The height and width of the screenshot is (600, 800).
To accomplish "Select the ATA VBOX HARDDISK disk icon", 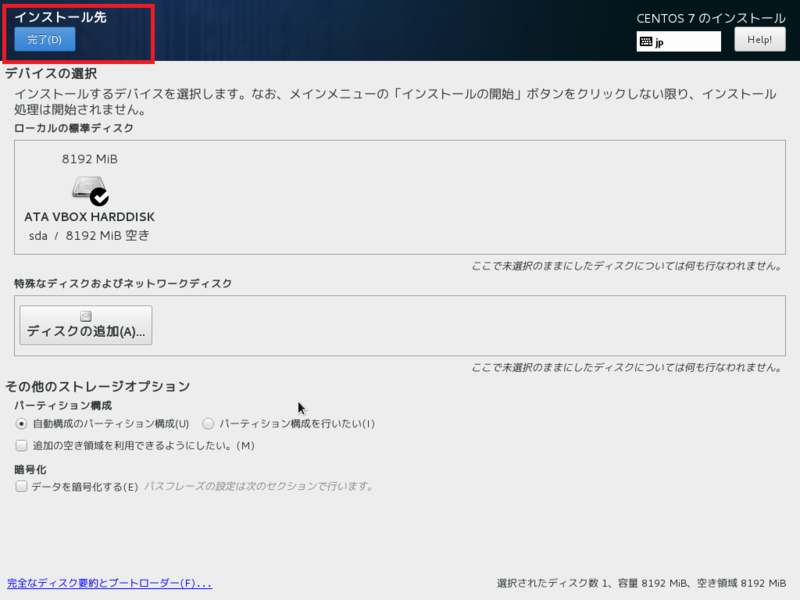I will (89, 190).
